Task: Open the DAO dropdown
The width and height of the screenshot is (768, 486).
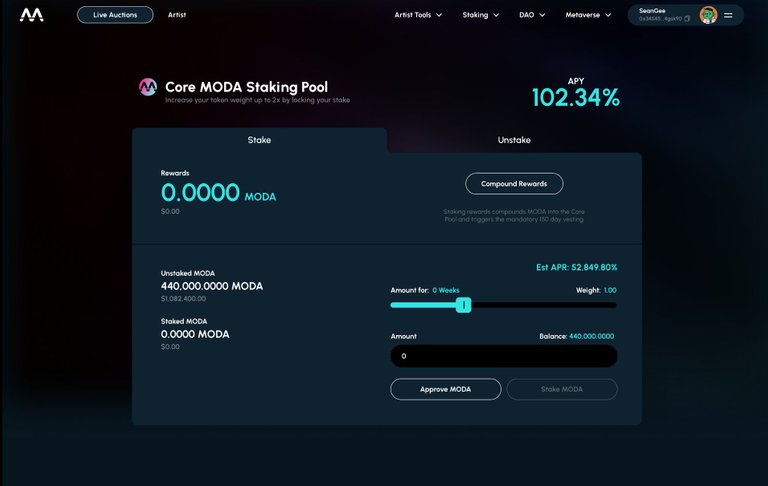Action: 532,15
